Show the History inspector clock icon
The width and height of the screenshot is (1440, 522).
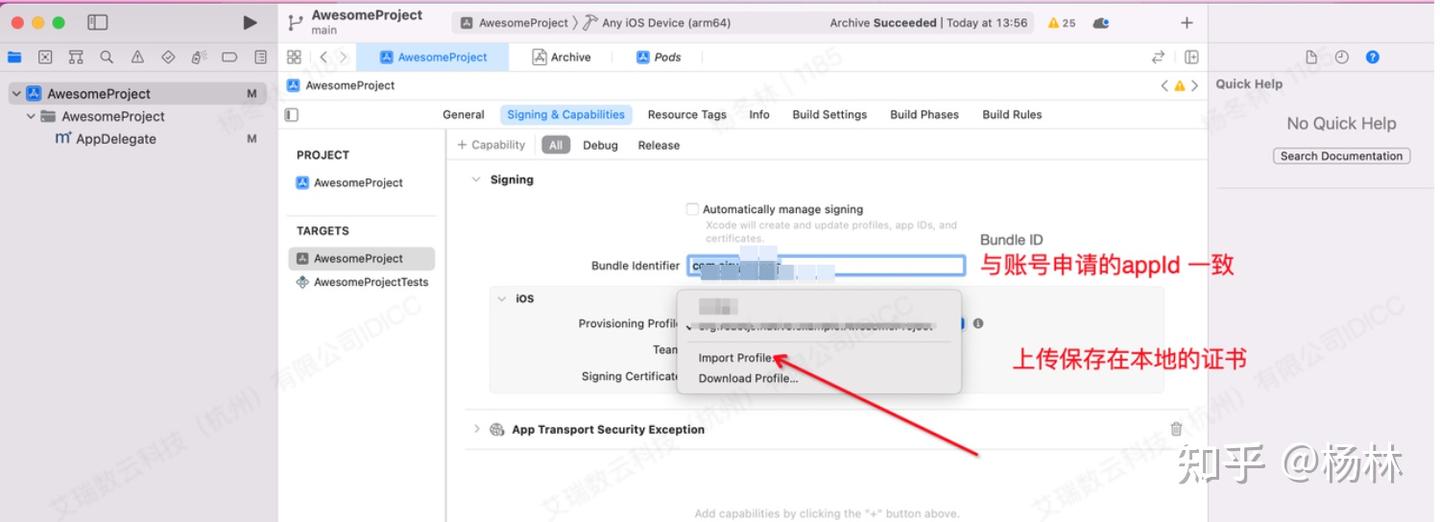point(1342,57)
